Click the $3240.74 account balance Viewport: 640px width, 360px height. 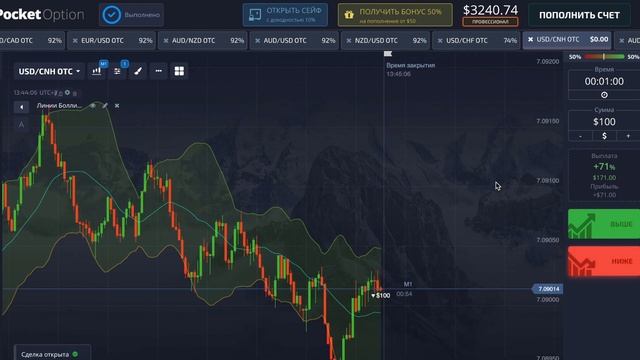[x=490, y=10]
